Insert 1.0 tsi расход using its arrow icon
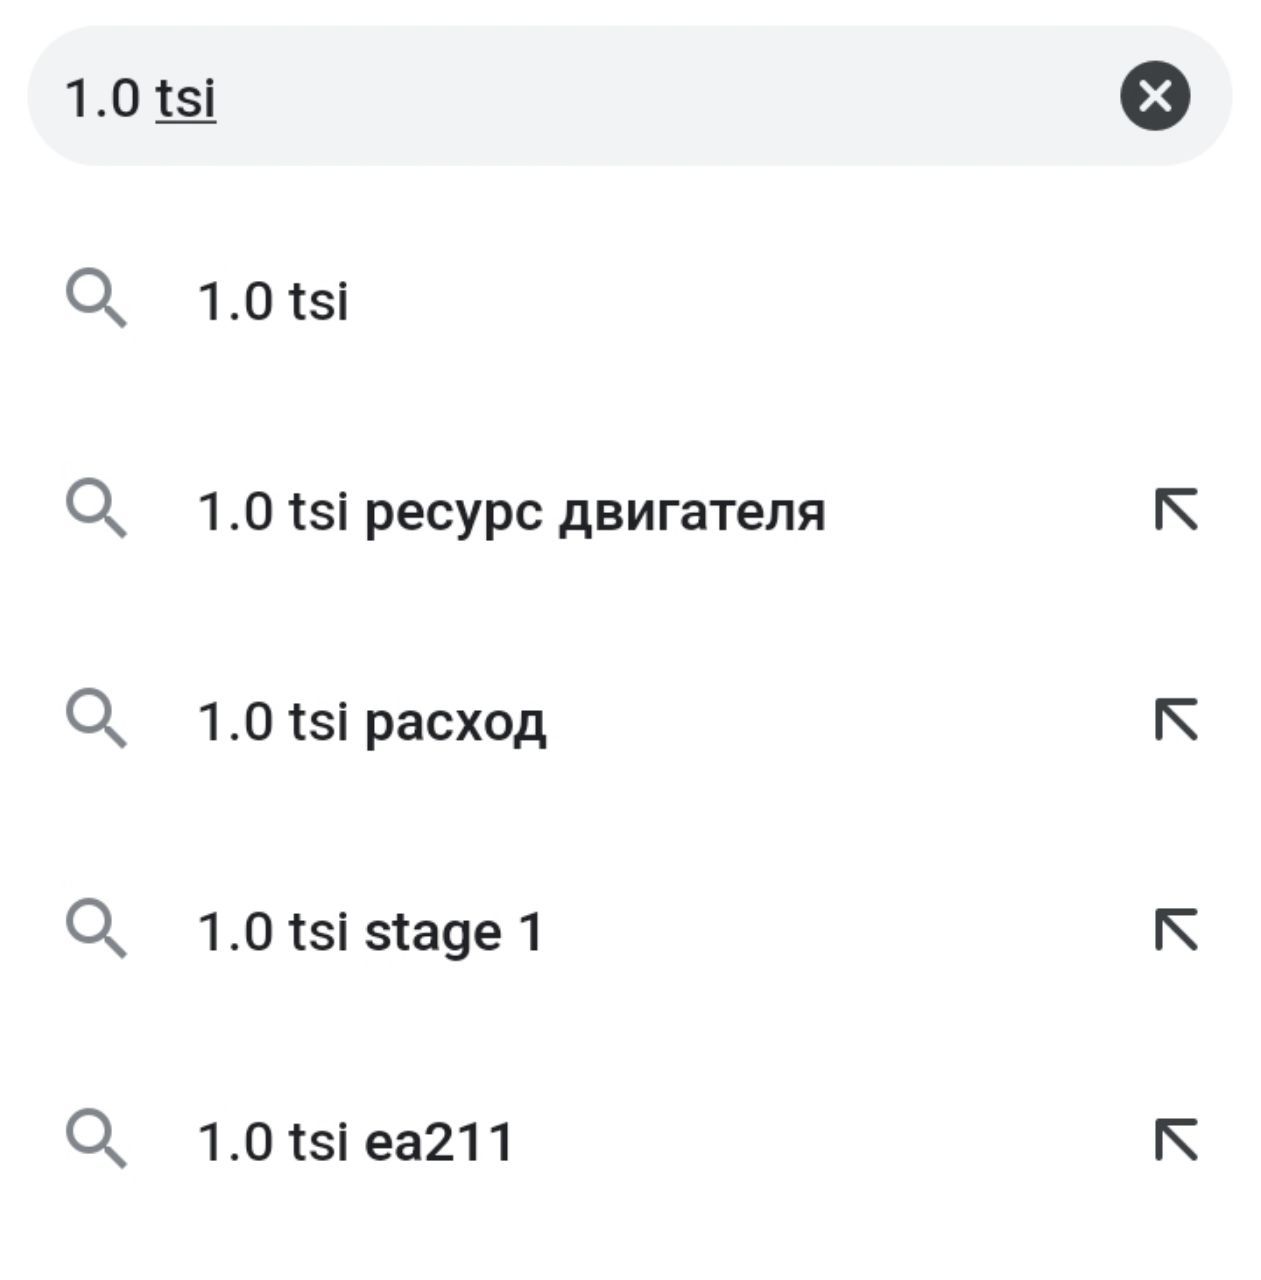The image size is (1261, 1280). tap(1176, 721)
